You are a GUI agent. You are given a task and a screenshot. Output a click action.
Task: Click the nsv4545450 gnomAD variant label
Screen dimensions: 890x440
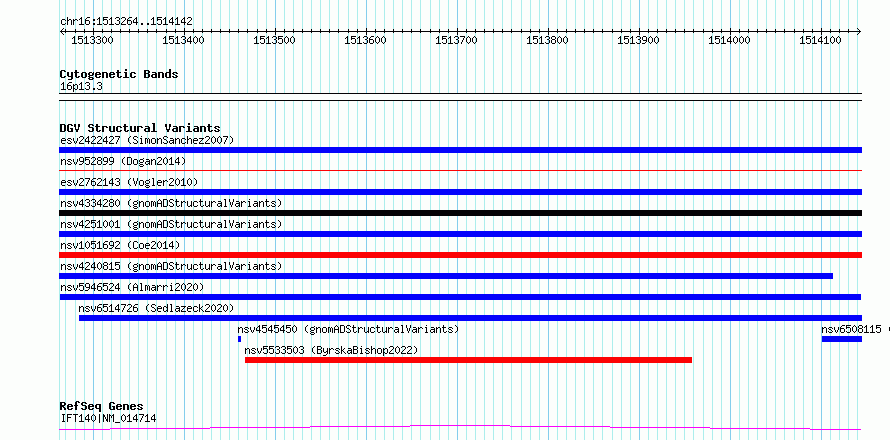click(348, 329)
